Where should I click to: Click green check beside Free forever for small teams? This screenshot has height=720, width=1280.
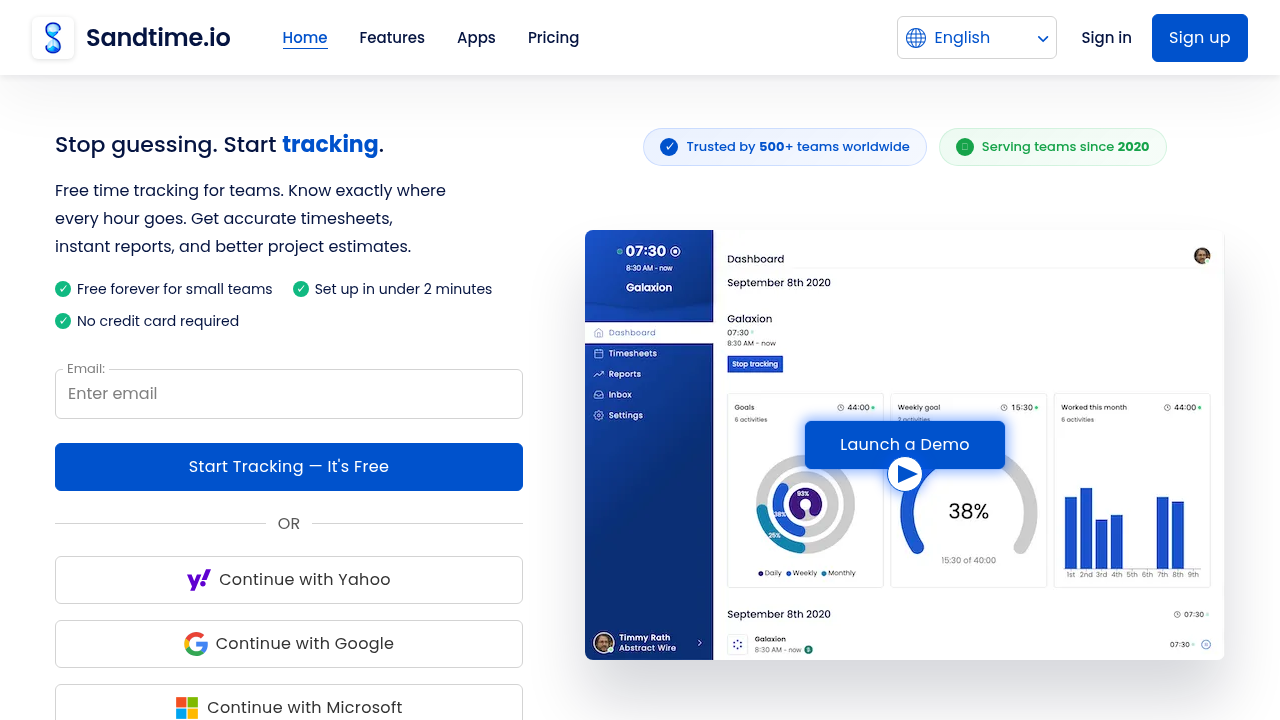pyautogui.click(x=63, y=289)
